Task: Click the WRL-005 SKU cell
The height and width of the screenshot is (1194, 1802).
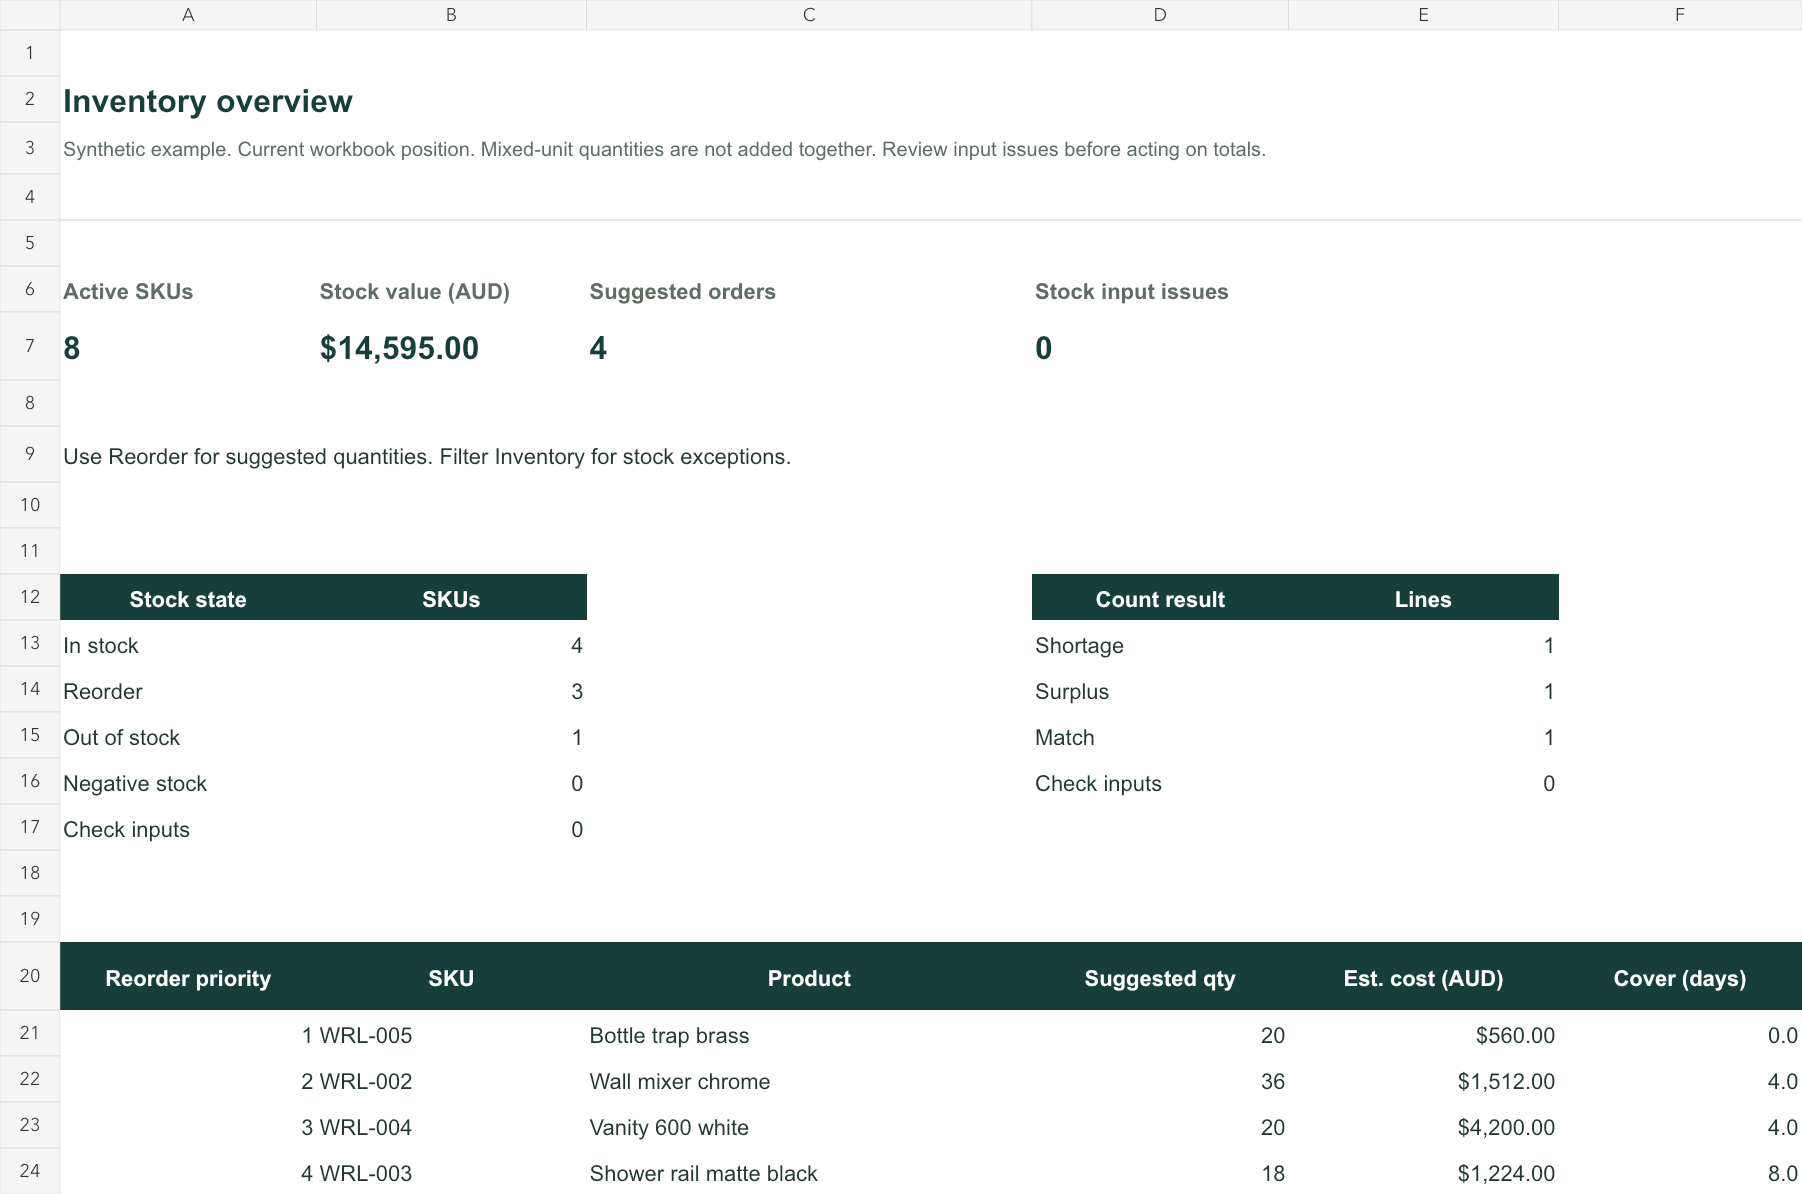Action: [366, 1035]
